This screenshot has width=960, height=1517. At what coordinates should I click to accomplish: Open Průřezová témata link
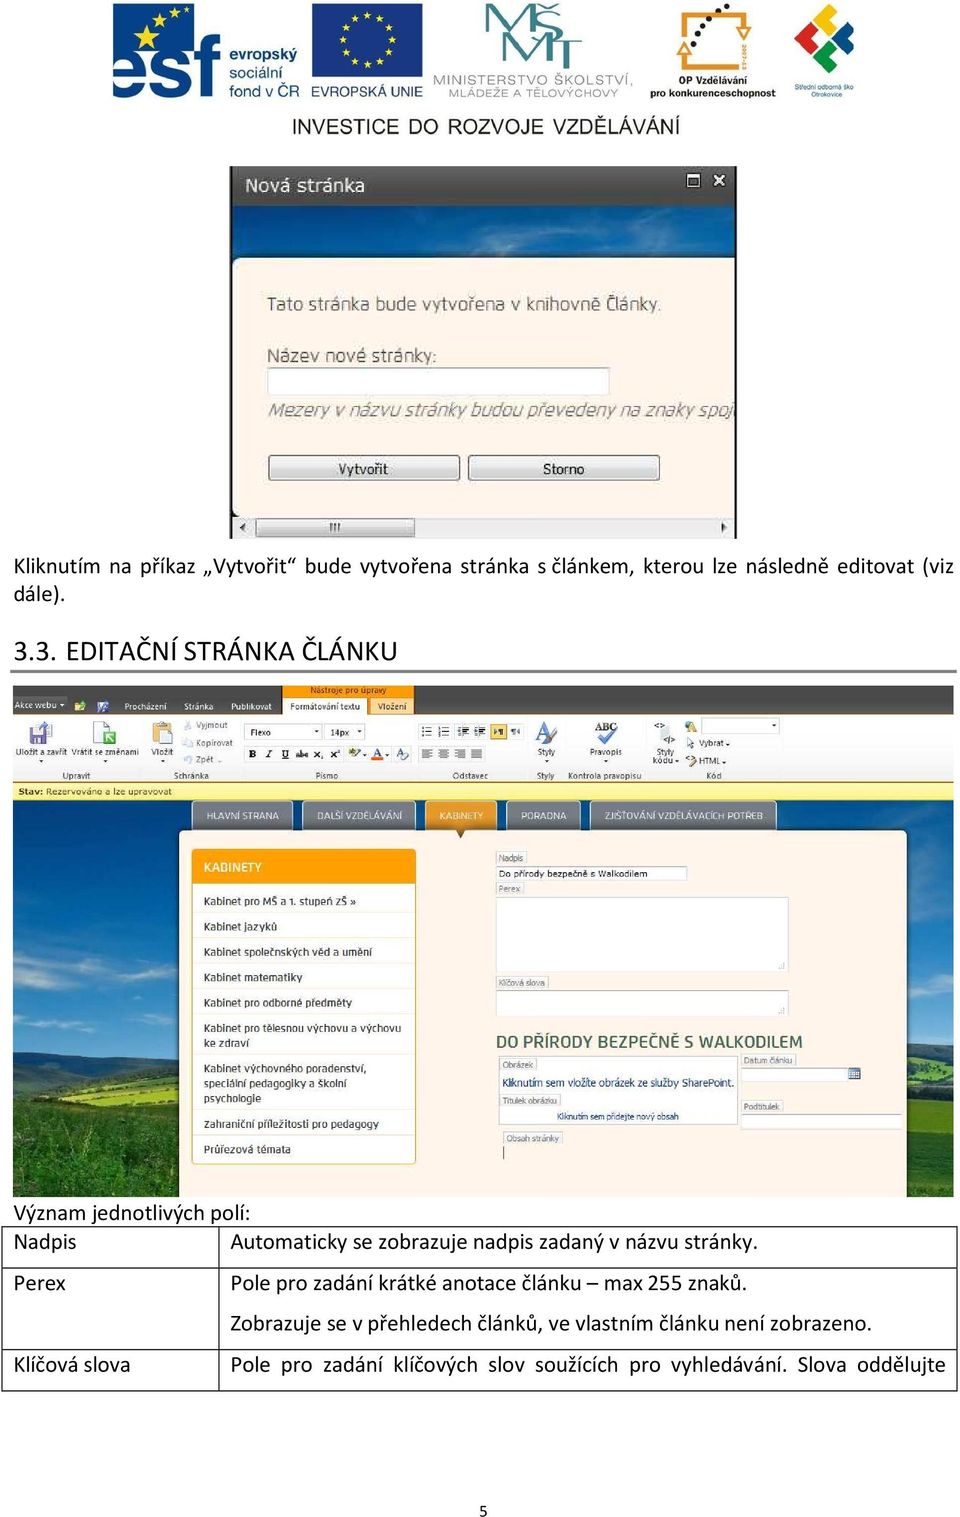(x=247, y=1149)
